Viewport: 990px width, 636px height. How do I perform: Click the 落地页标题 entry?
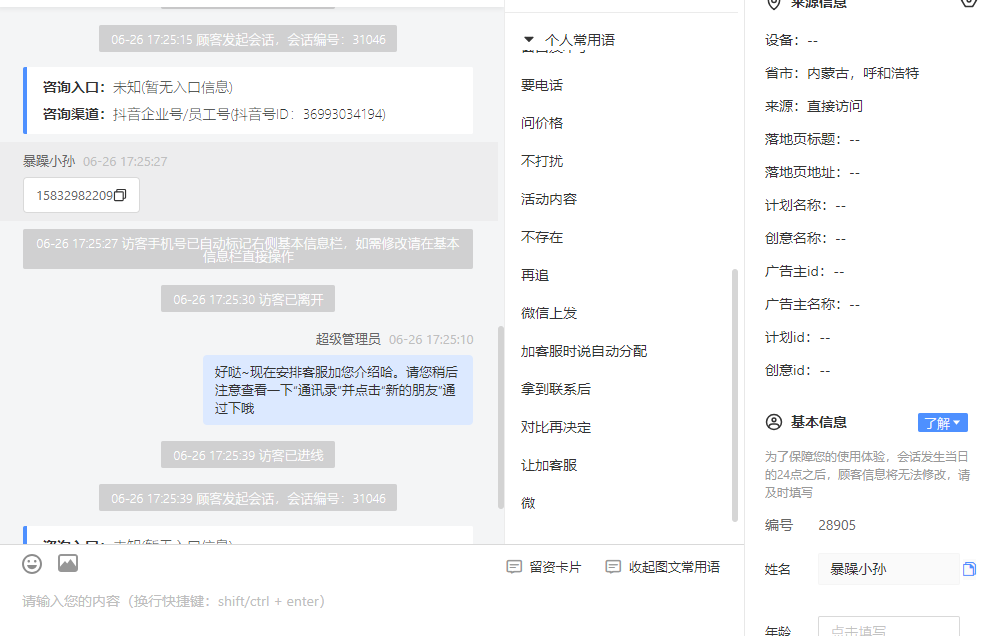[x=813, y=139]
